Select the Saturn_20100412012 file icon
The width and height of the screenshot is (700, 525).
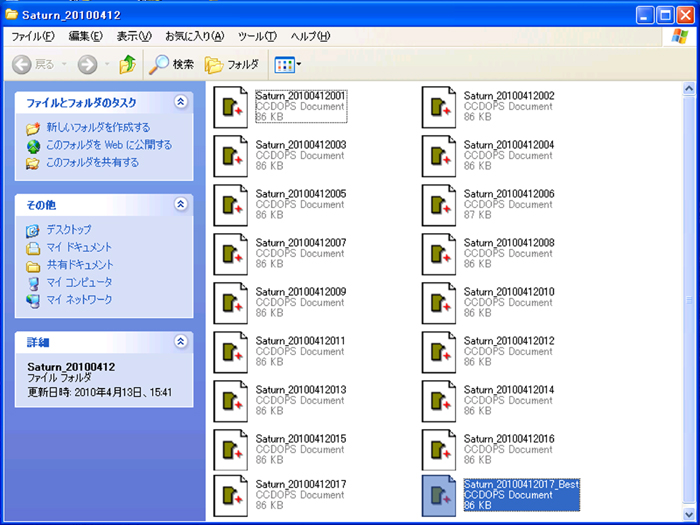click(439, 352)
